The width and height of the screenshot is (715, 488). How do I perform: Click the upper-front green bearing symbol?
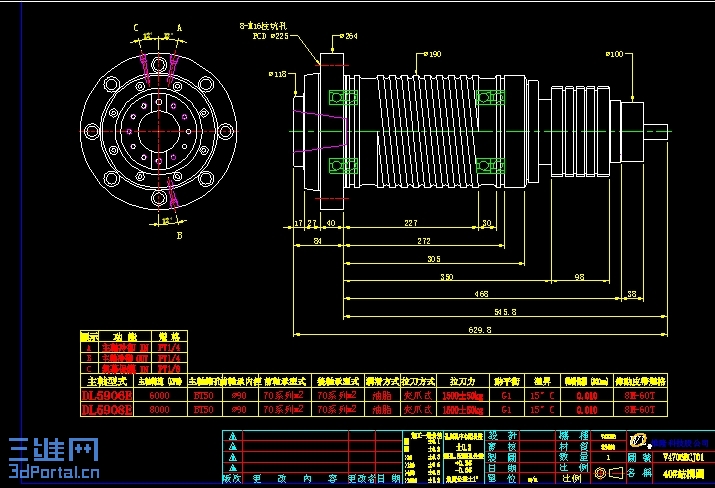(x=343, y=98)
